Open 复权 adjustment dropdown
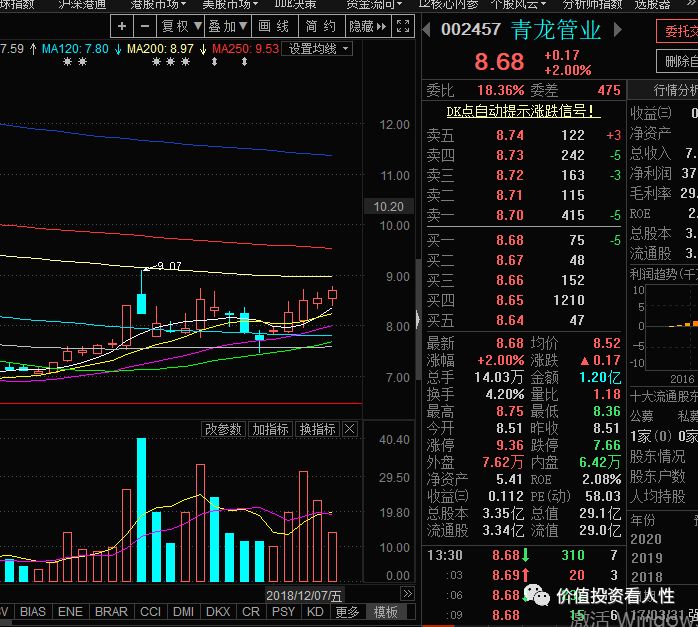 181,26
